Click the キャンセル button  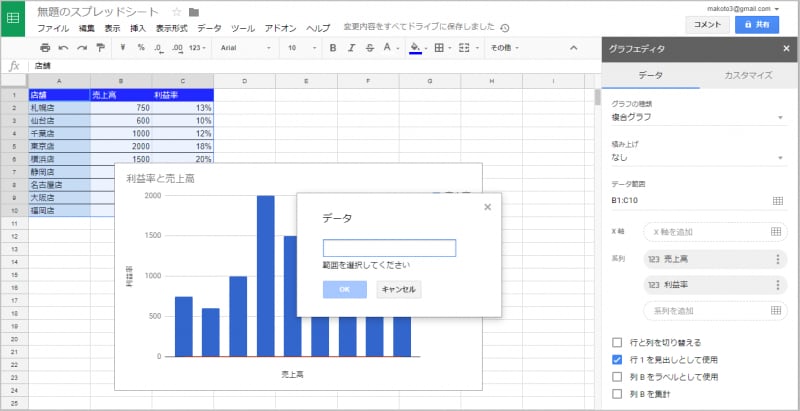pos(398,290)
